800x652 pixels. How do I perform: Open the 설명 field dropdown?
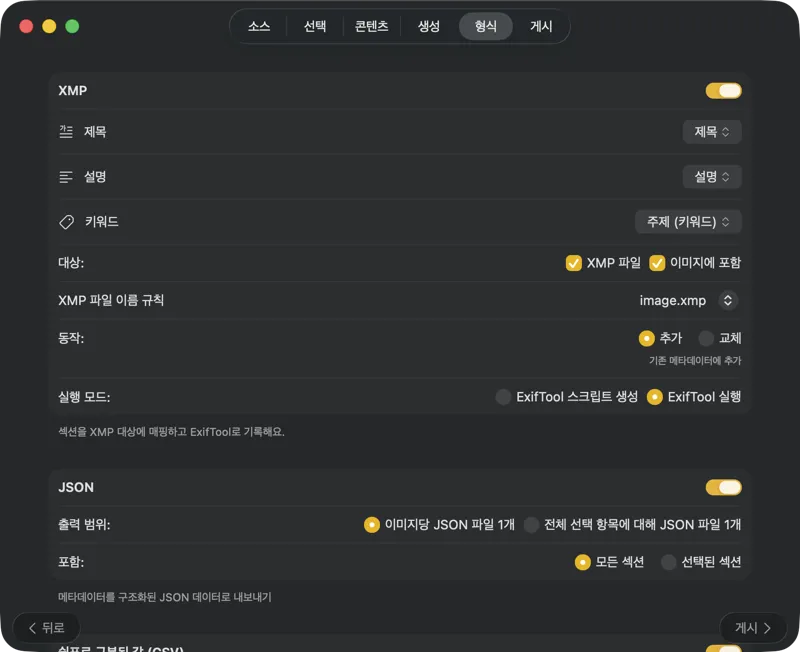711,176
